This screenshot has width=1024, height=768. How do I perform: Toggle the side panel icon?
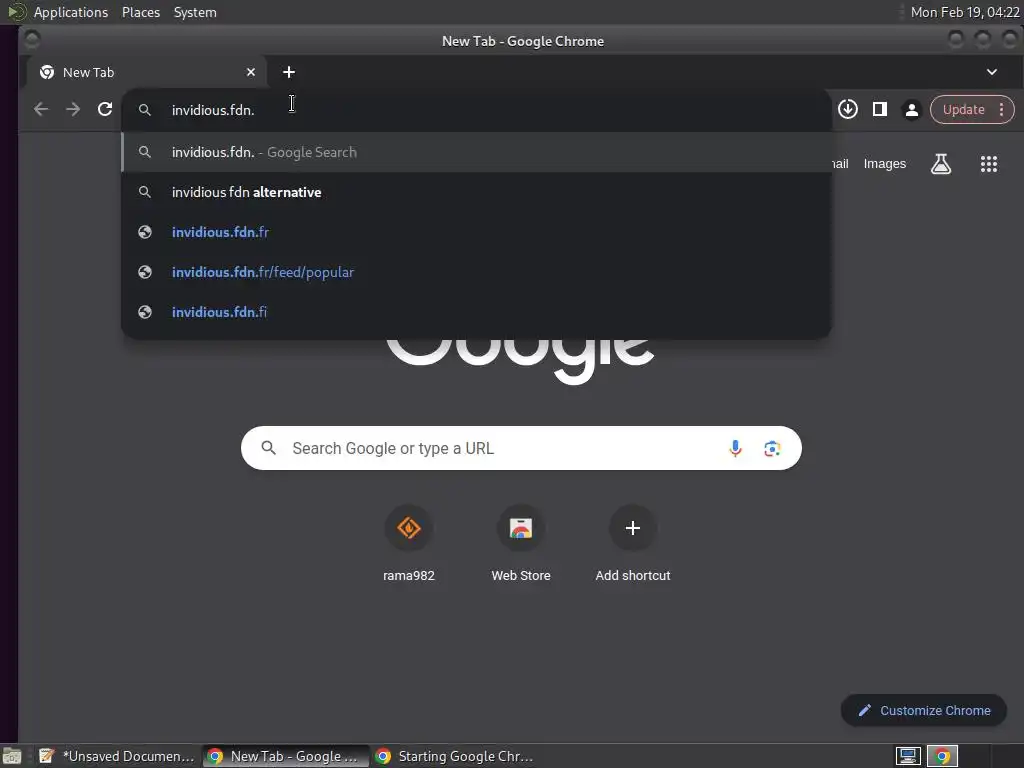tap(880, 109)
